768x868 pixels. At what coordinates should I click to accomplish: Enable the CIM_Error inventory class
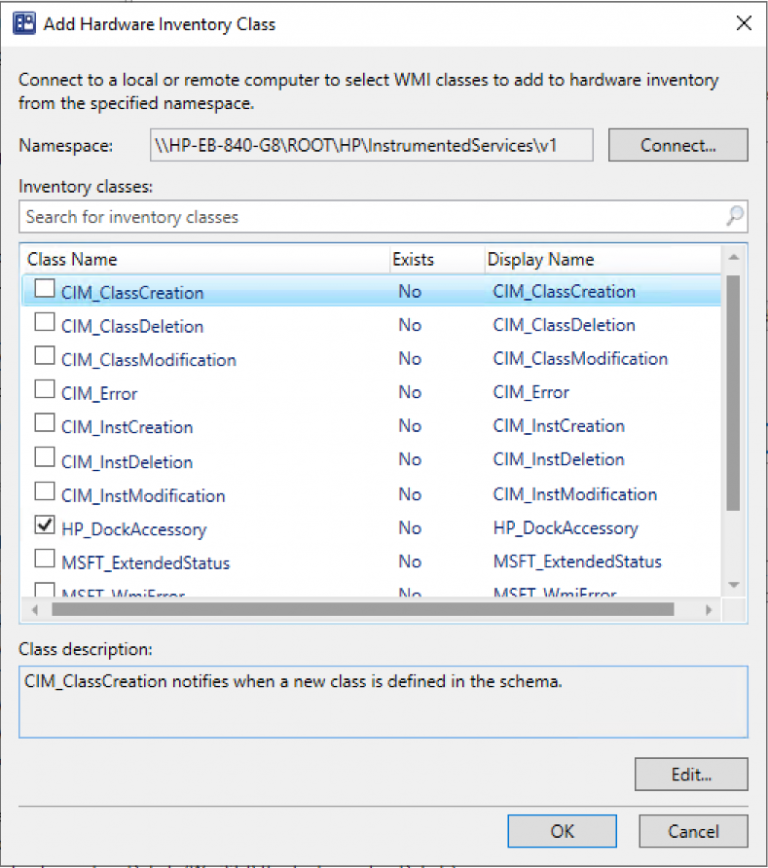[44, 389]
